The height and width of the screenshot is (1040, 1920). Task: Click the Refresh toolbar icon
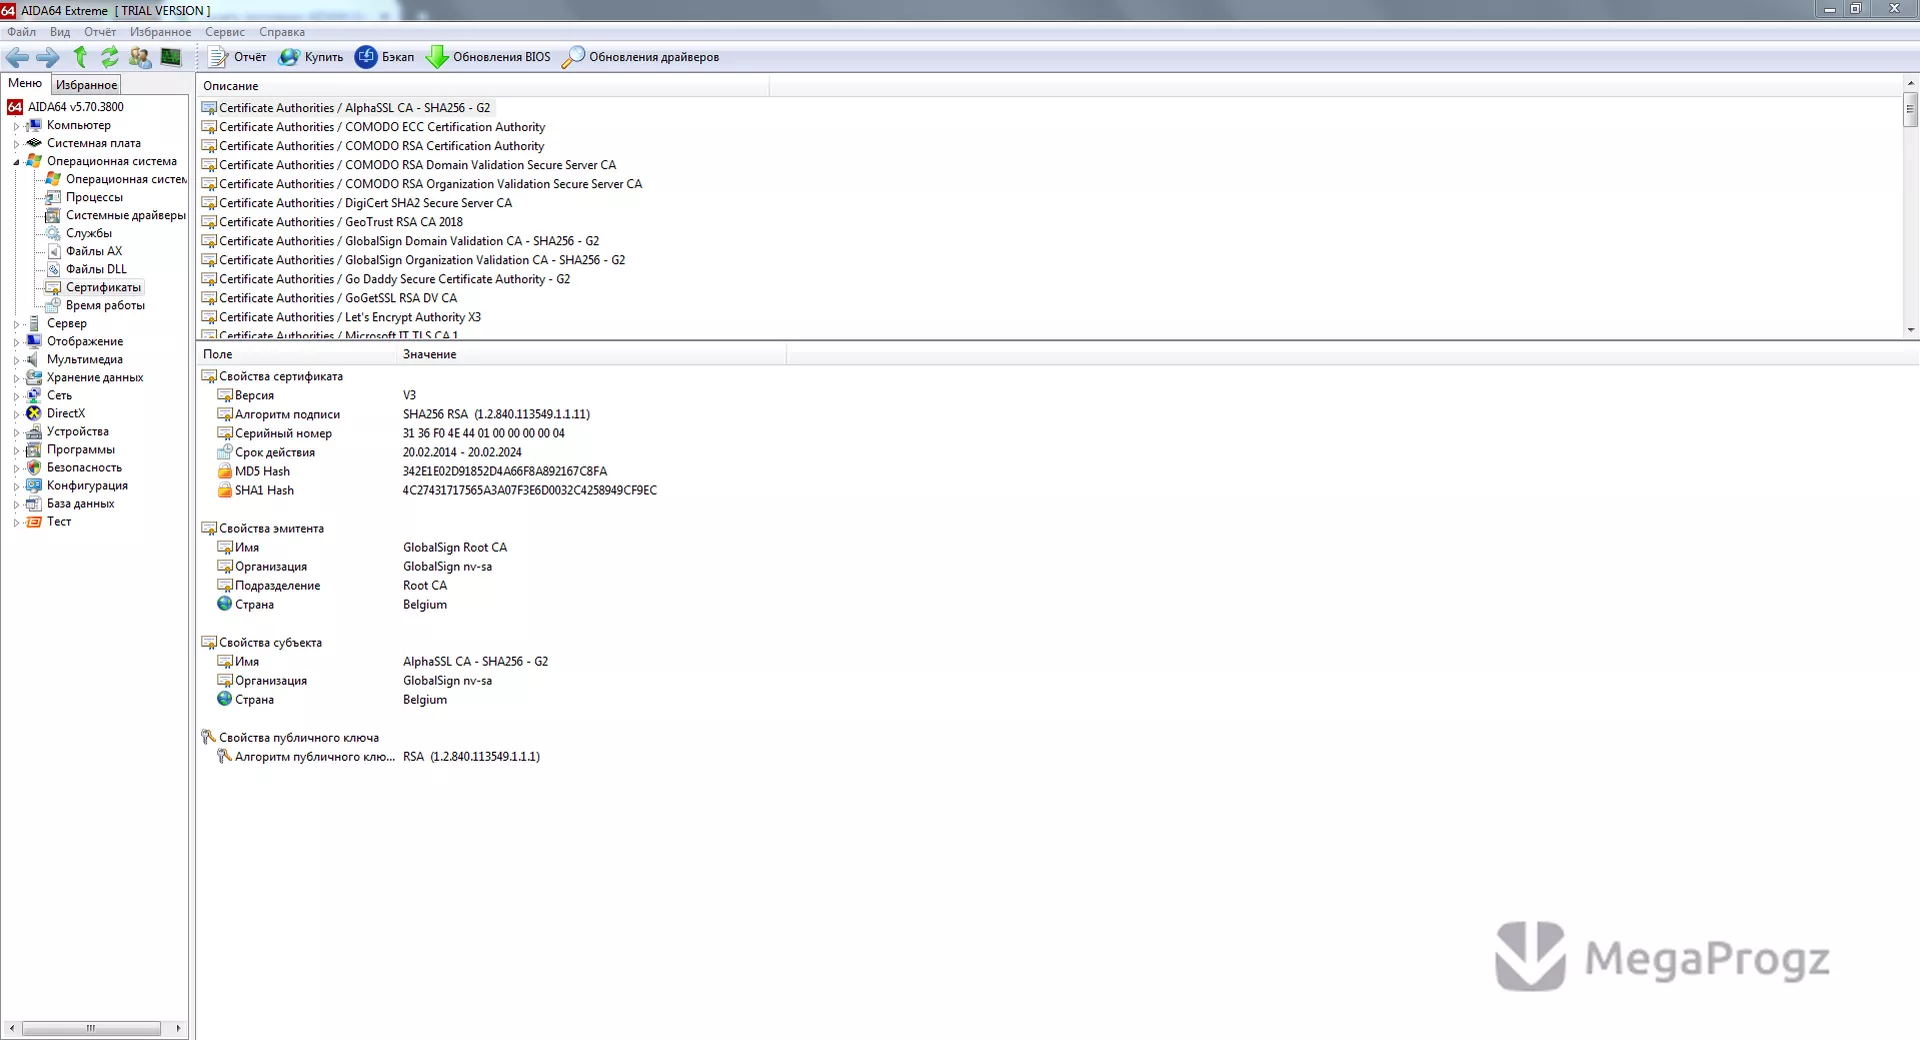(110, 57)
